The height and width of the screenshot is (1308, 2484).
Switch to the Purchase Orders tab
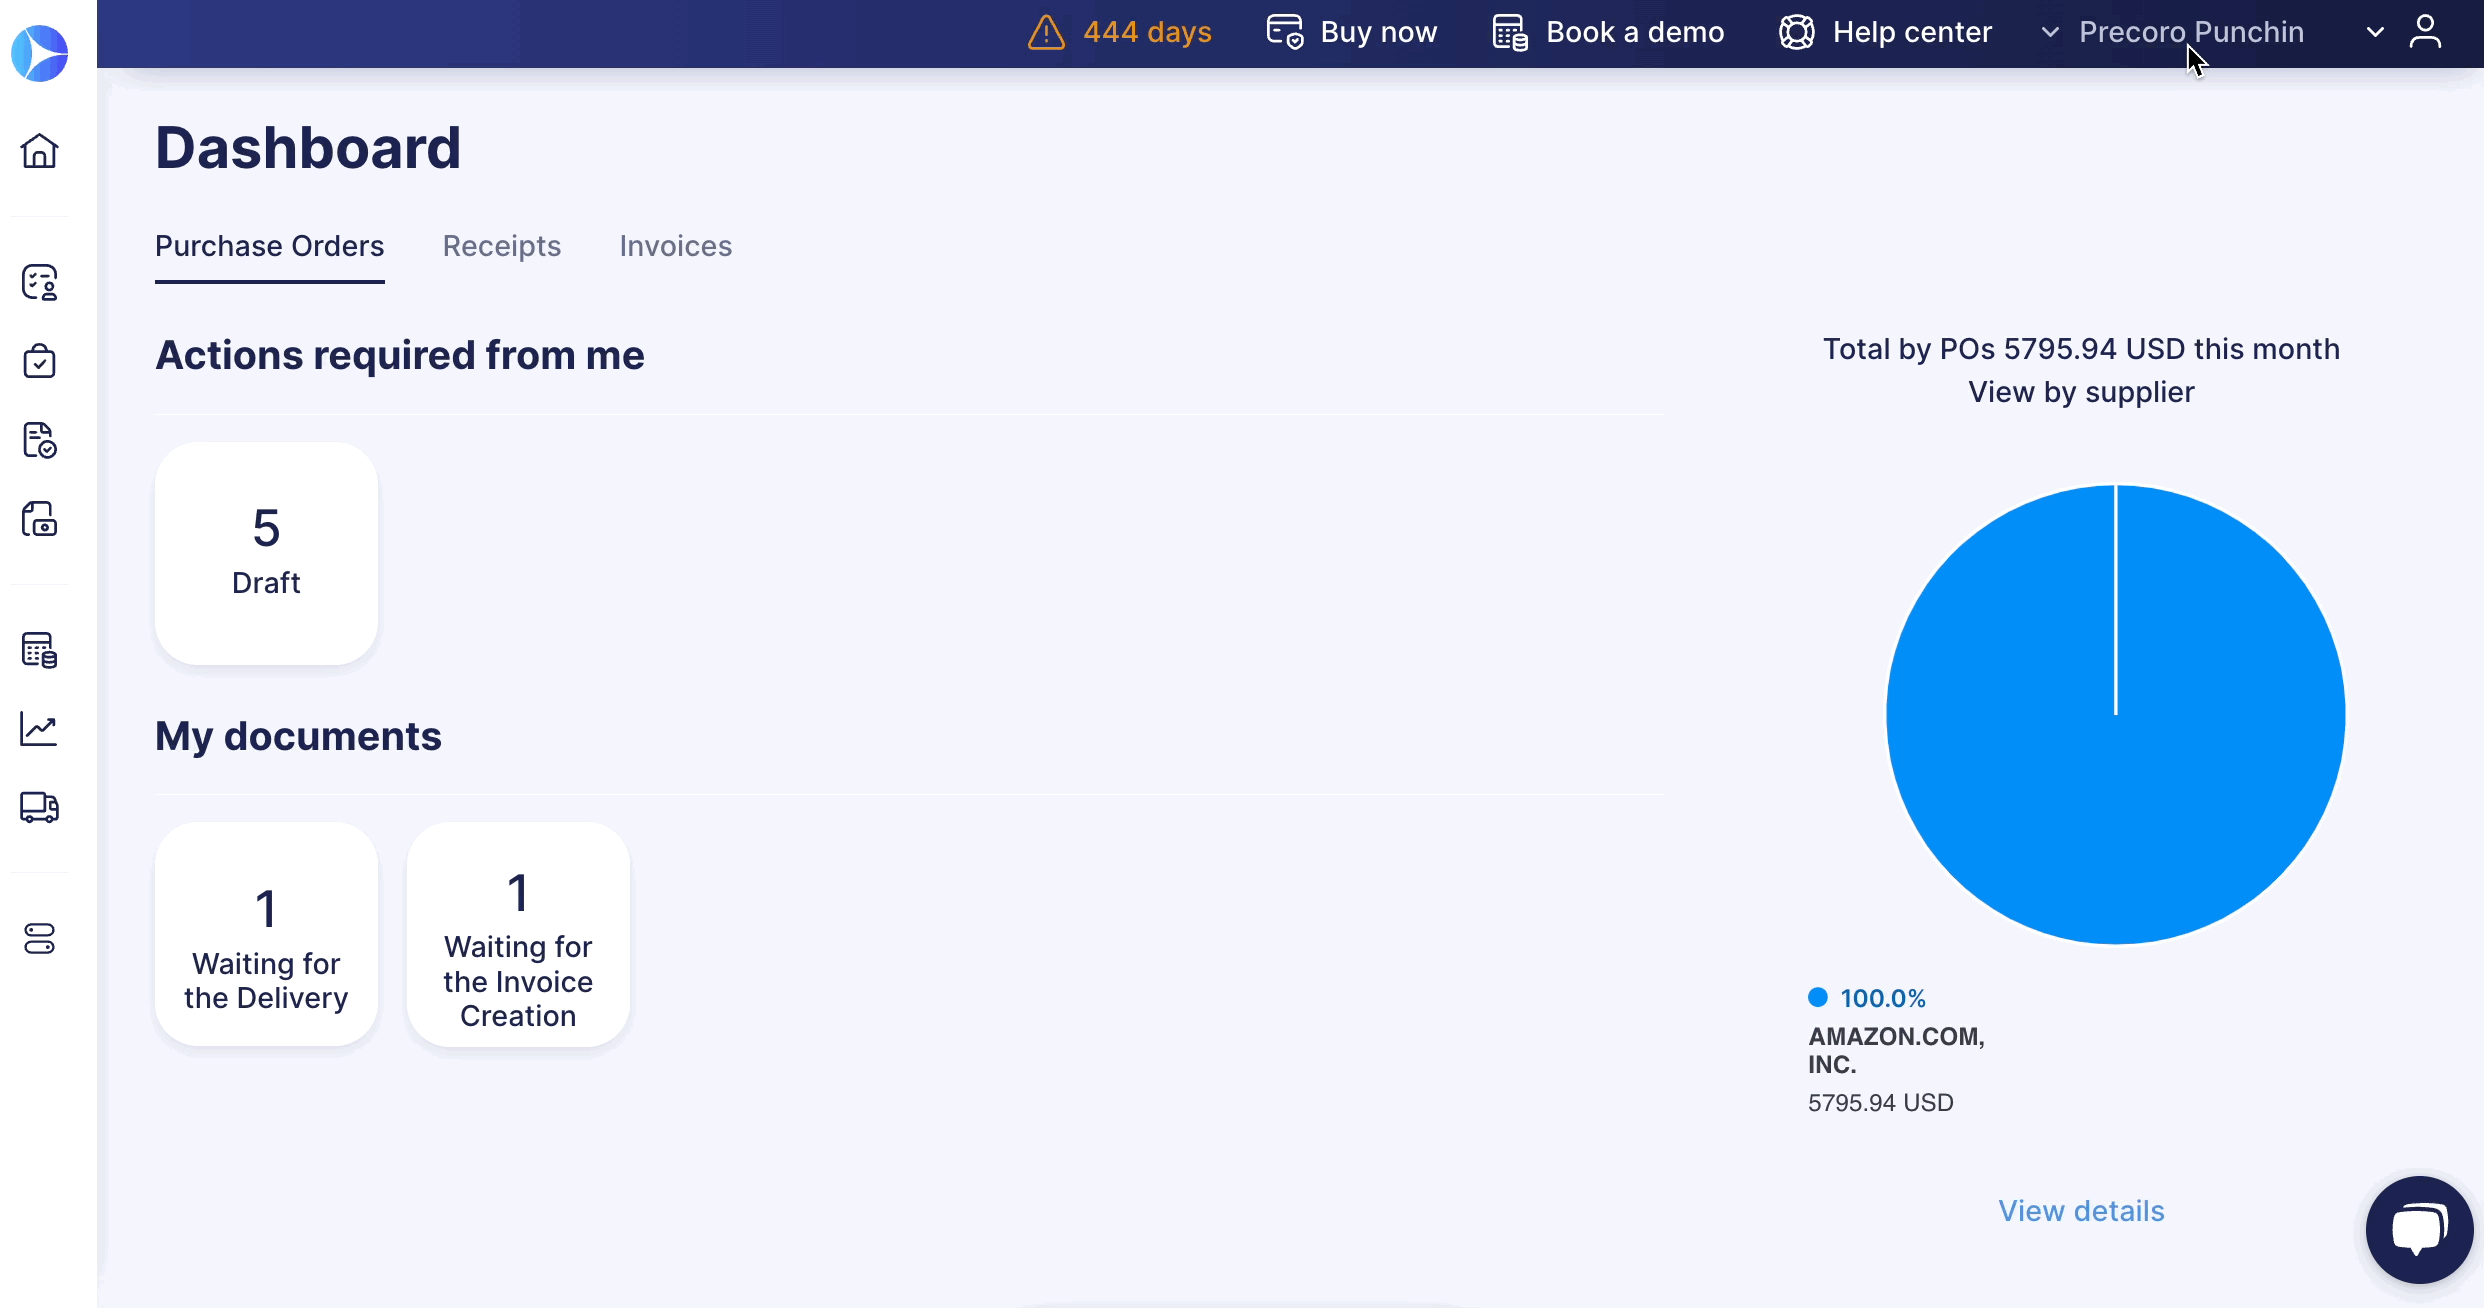[x=270, y=246]
